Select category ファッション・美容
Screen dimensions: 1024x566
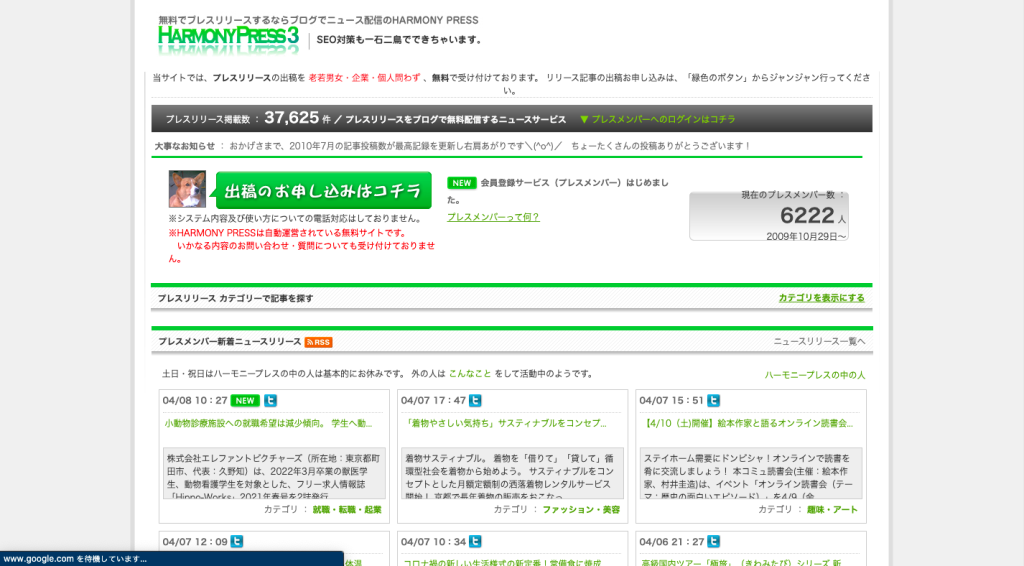tap(581, 510)
